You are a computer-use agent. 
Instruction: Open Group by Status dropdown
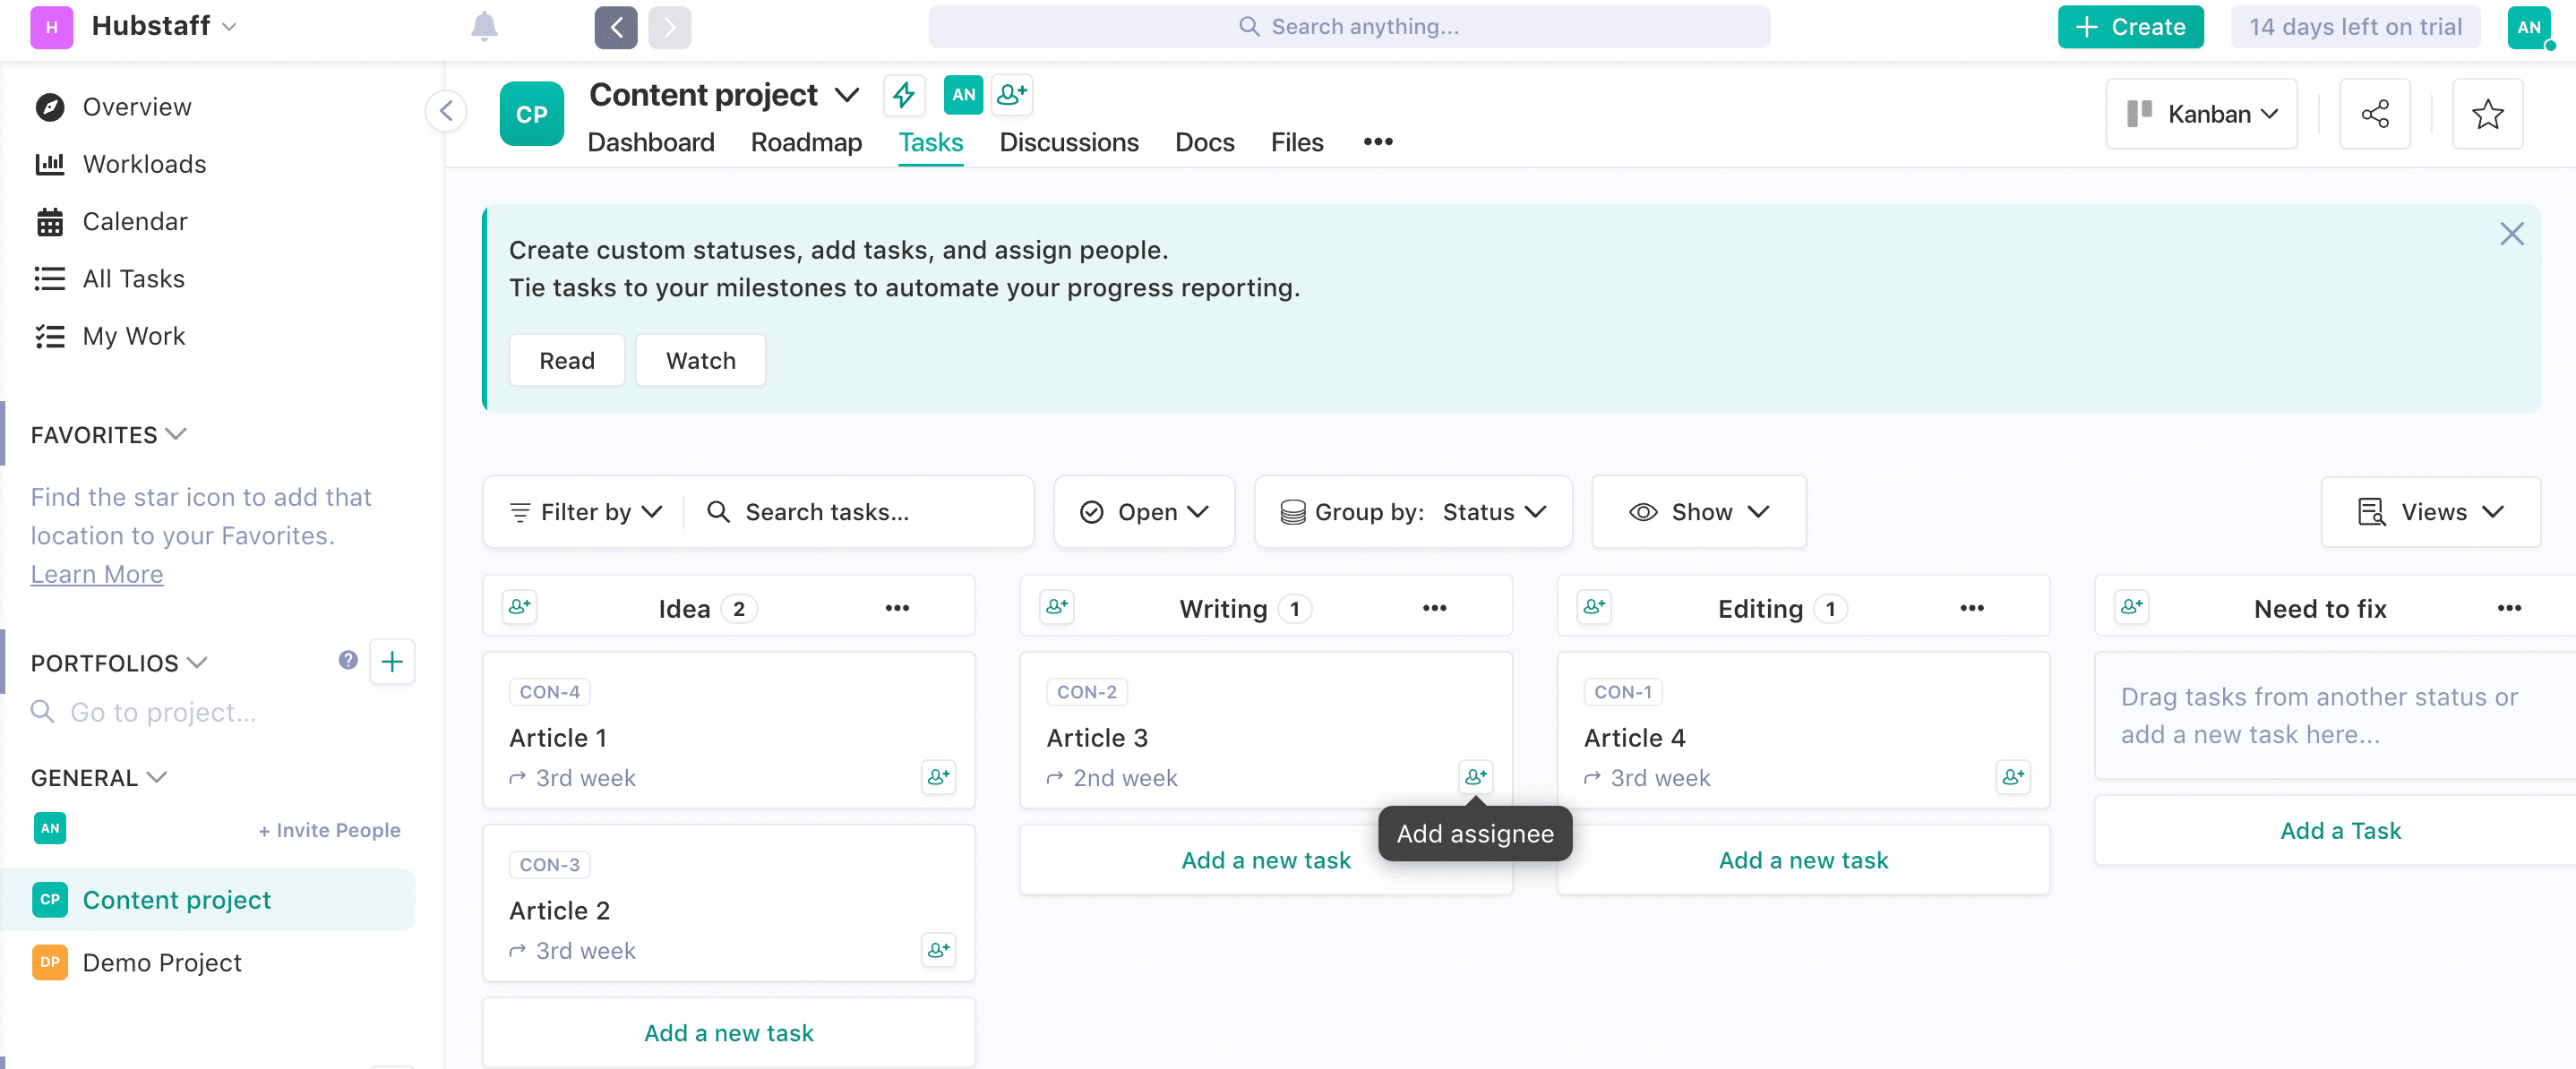pyautogui.click(x=1414, y=510)
